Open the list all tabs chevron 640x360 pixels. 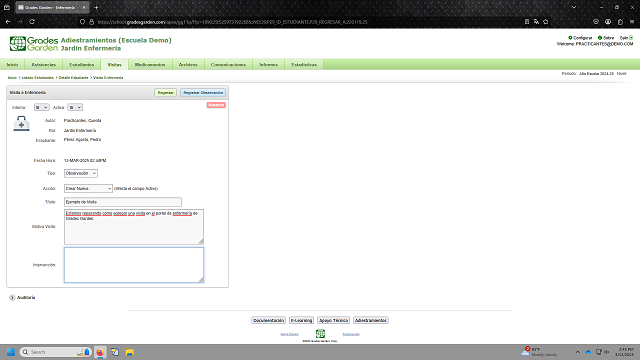[574, 7]
